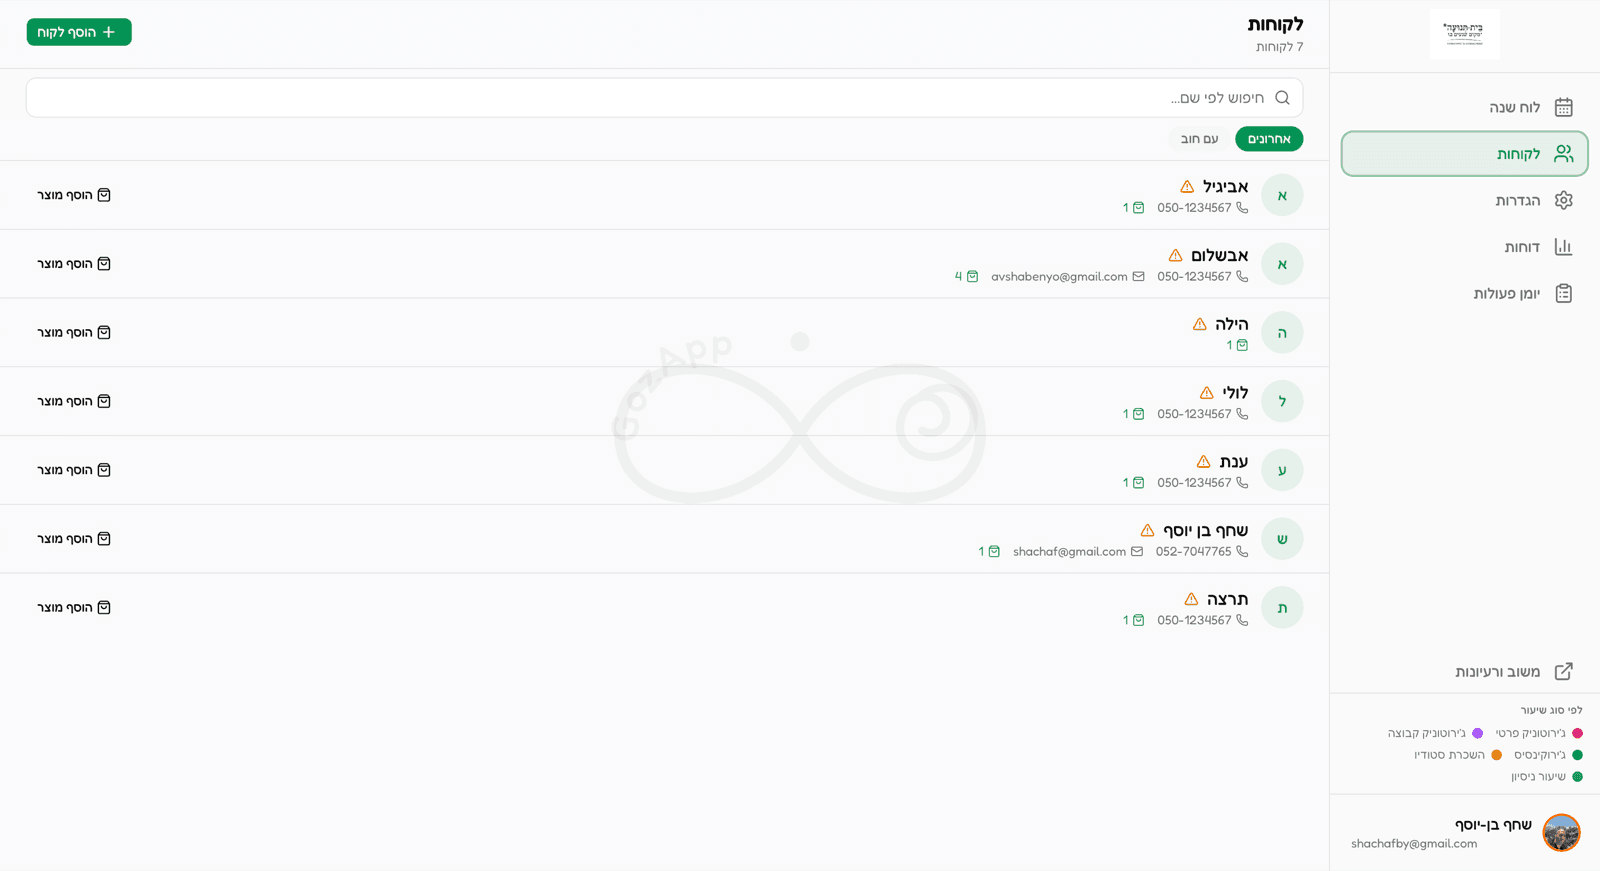The height and width of the screenshot is (871, 1600).
Task: Click the mail icon next to avshabenyo@gmail.com
Action: (1138, 277)
